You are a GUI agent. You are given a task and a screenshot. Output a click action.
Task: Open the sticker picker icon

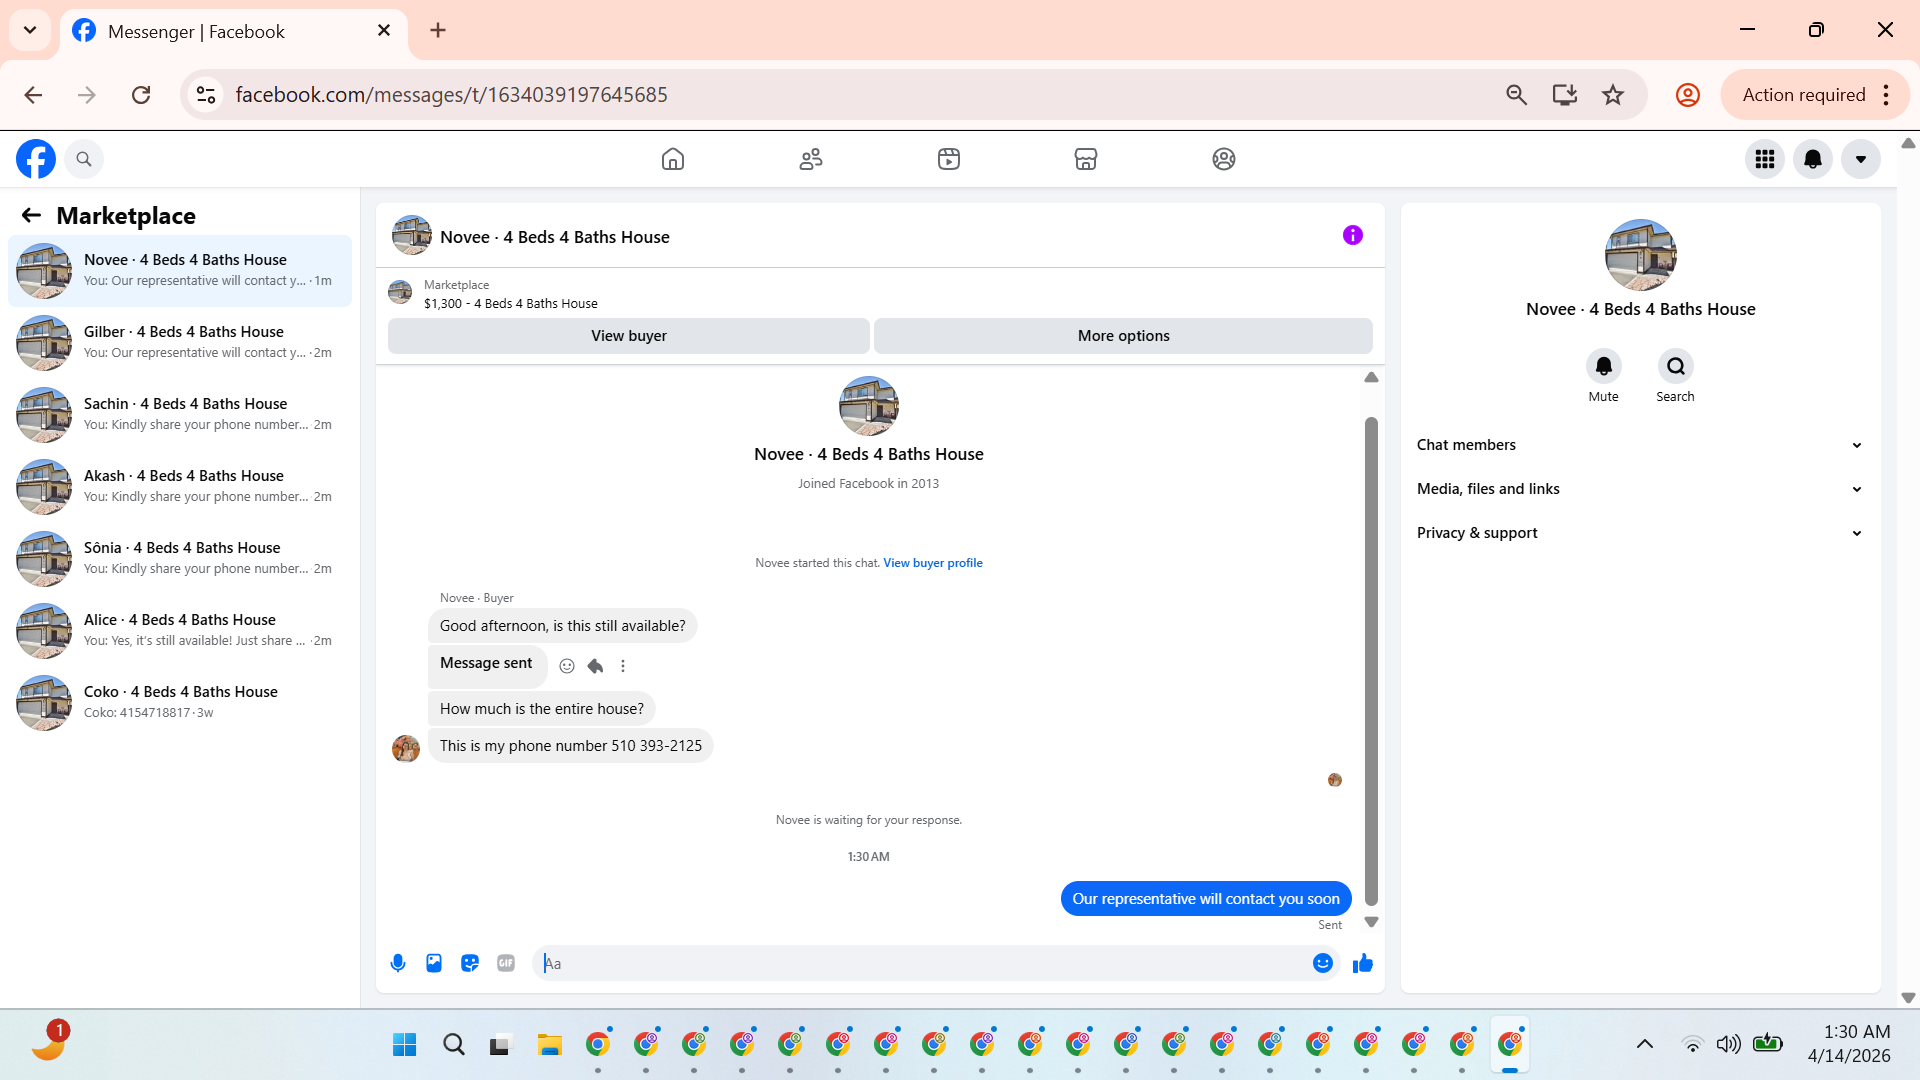[x=470, y=963]
